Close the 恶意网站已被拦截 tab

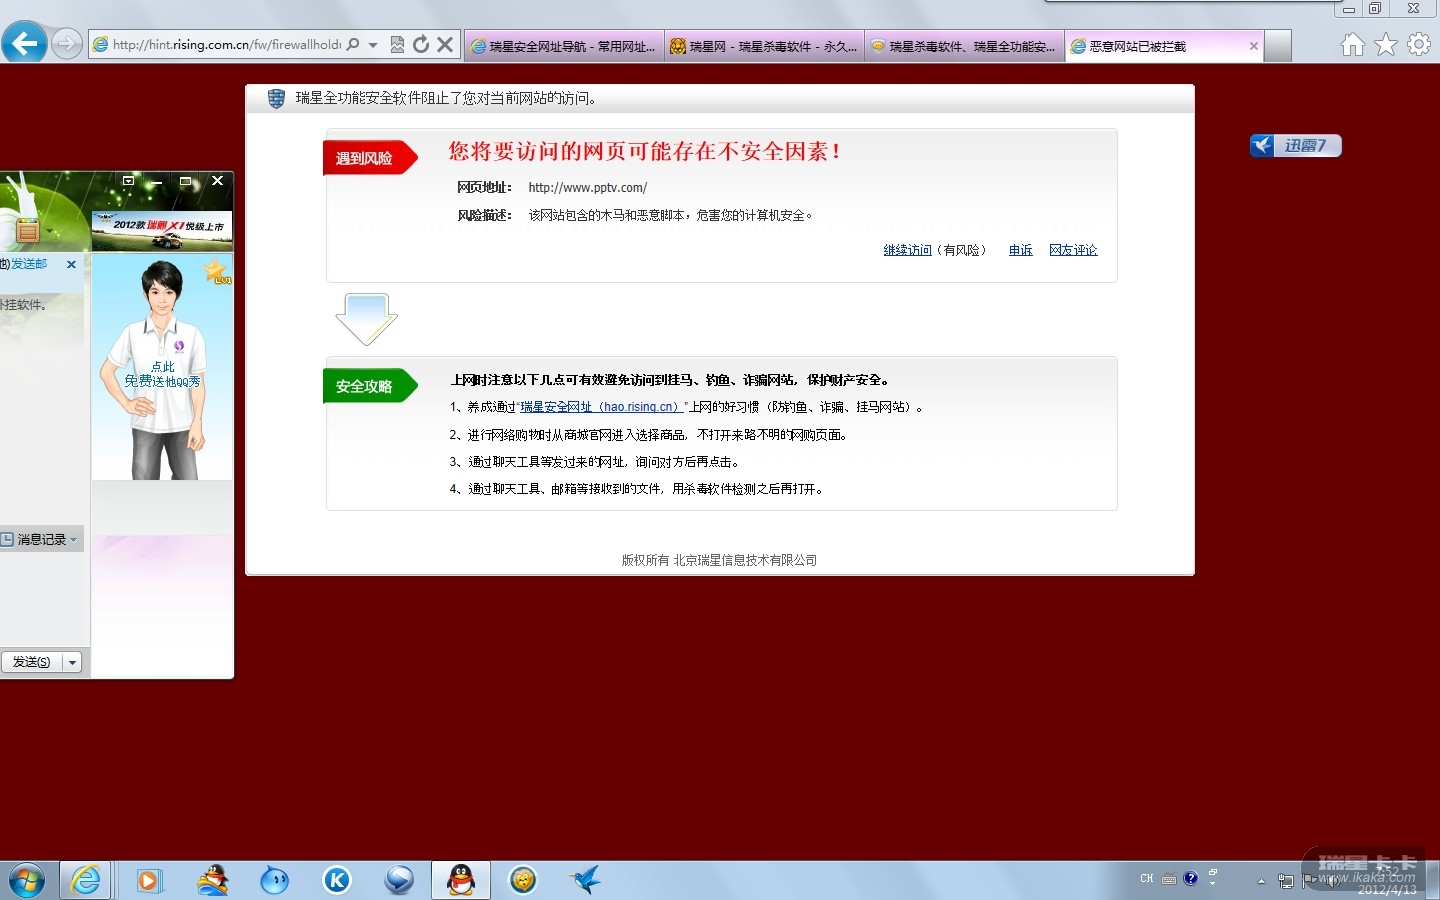1254,46
